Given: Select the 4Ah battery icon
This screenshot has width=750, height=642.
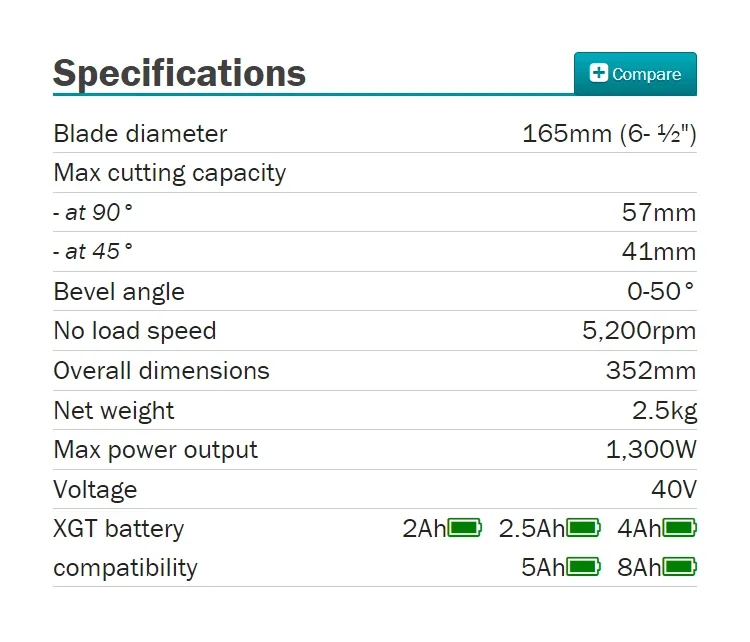Looking at the screenshot, I should [x=679, y=528].
